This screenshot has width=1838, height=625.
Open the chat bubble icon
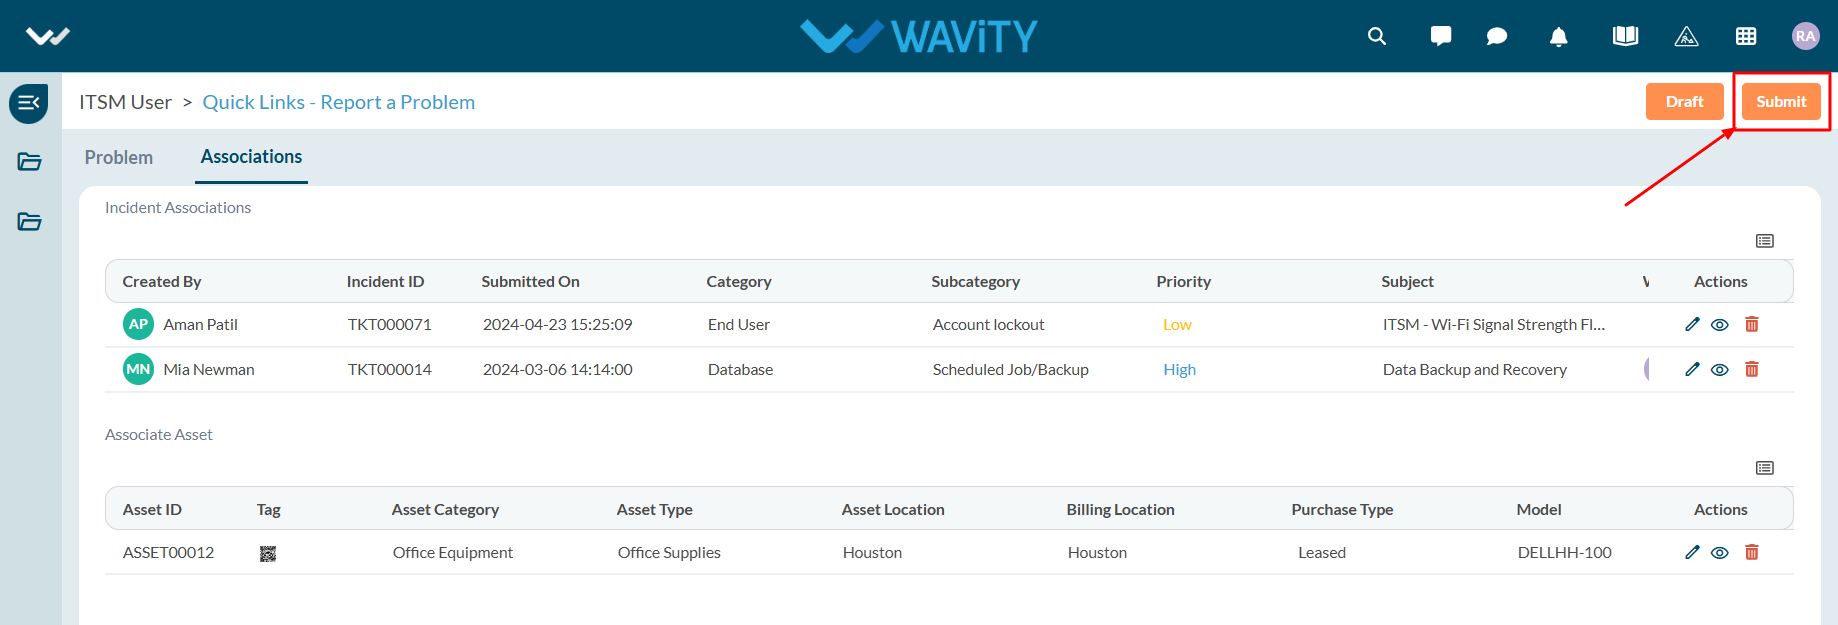click(1497, 36)
